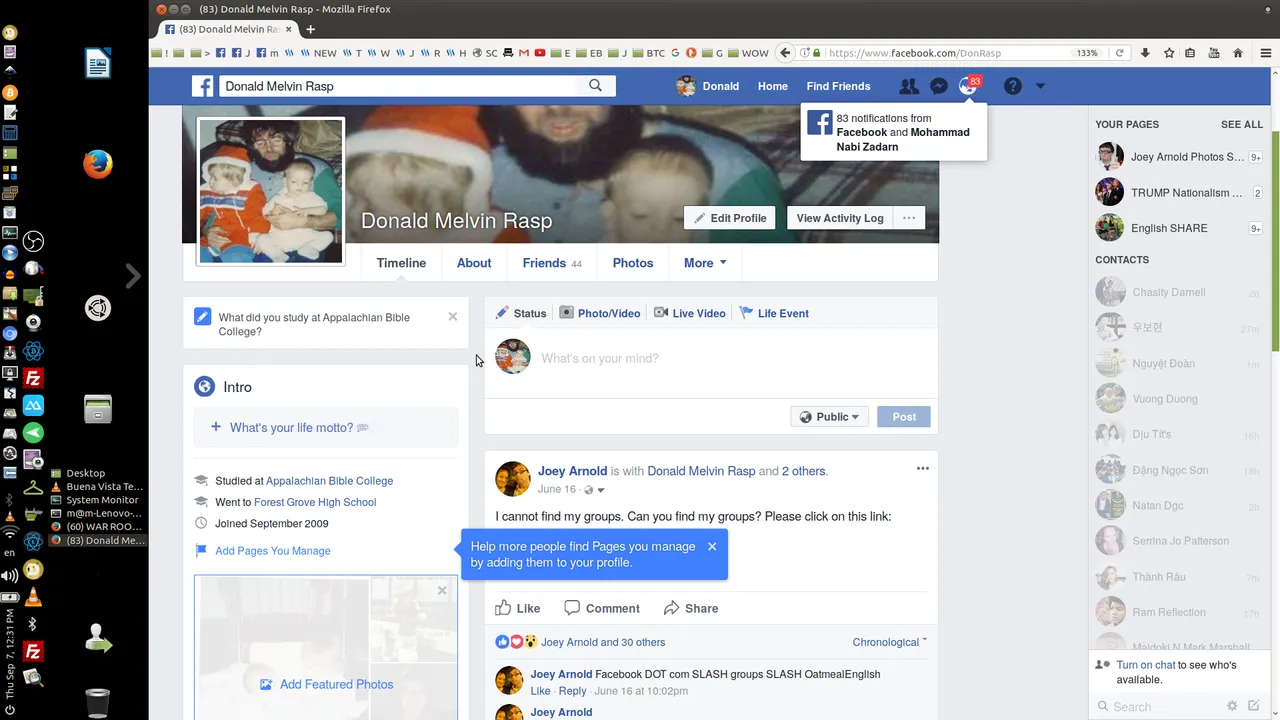The width and height of the screenshot is (1280, 720).
Task: Select the Life Event composer tab
Action: click(773, 313)
